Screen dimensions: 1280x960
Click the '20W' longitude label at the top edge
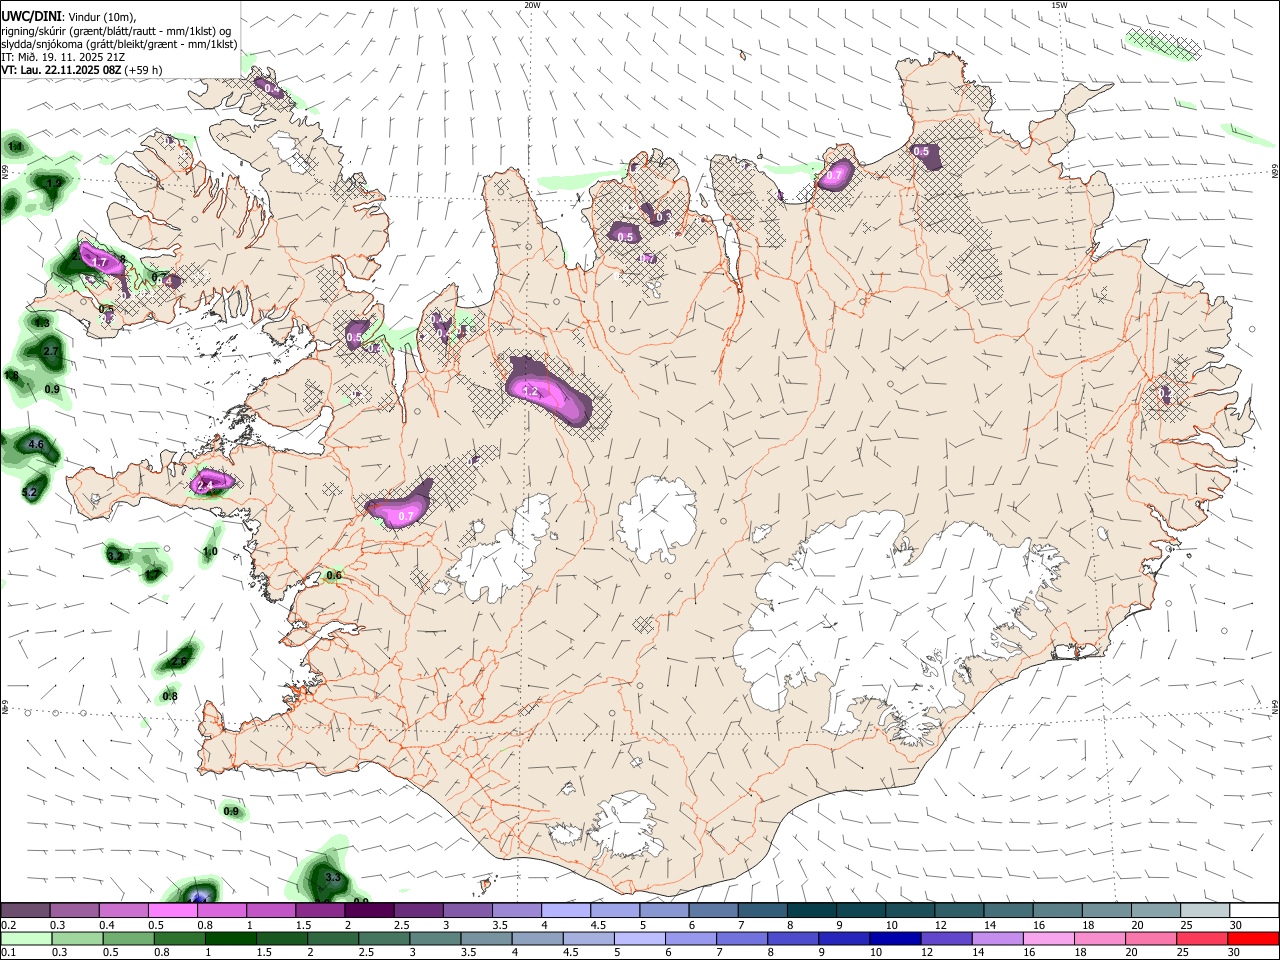(532, 5)
